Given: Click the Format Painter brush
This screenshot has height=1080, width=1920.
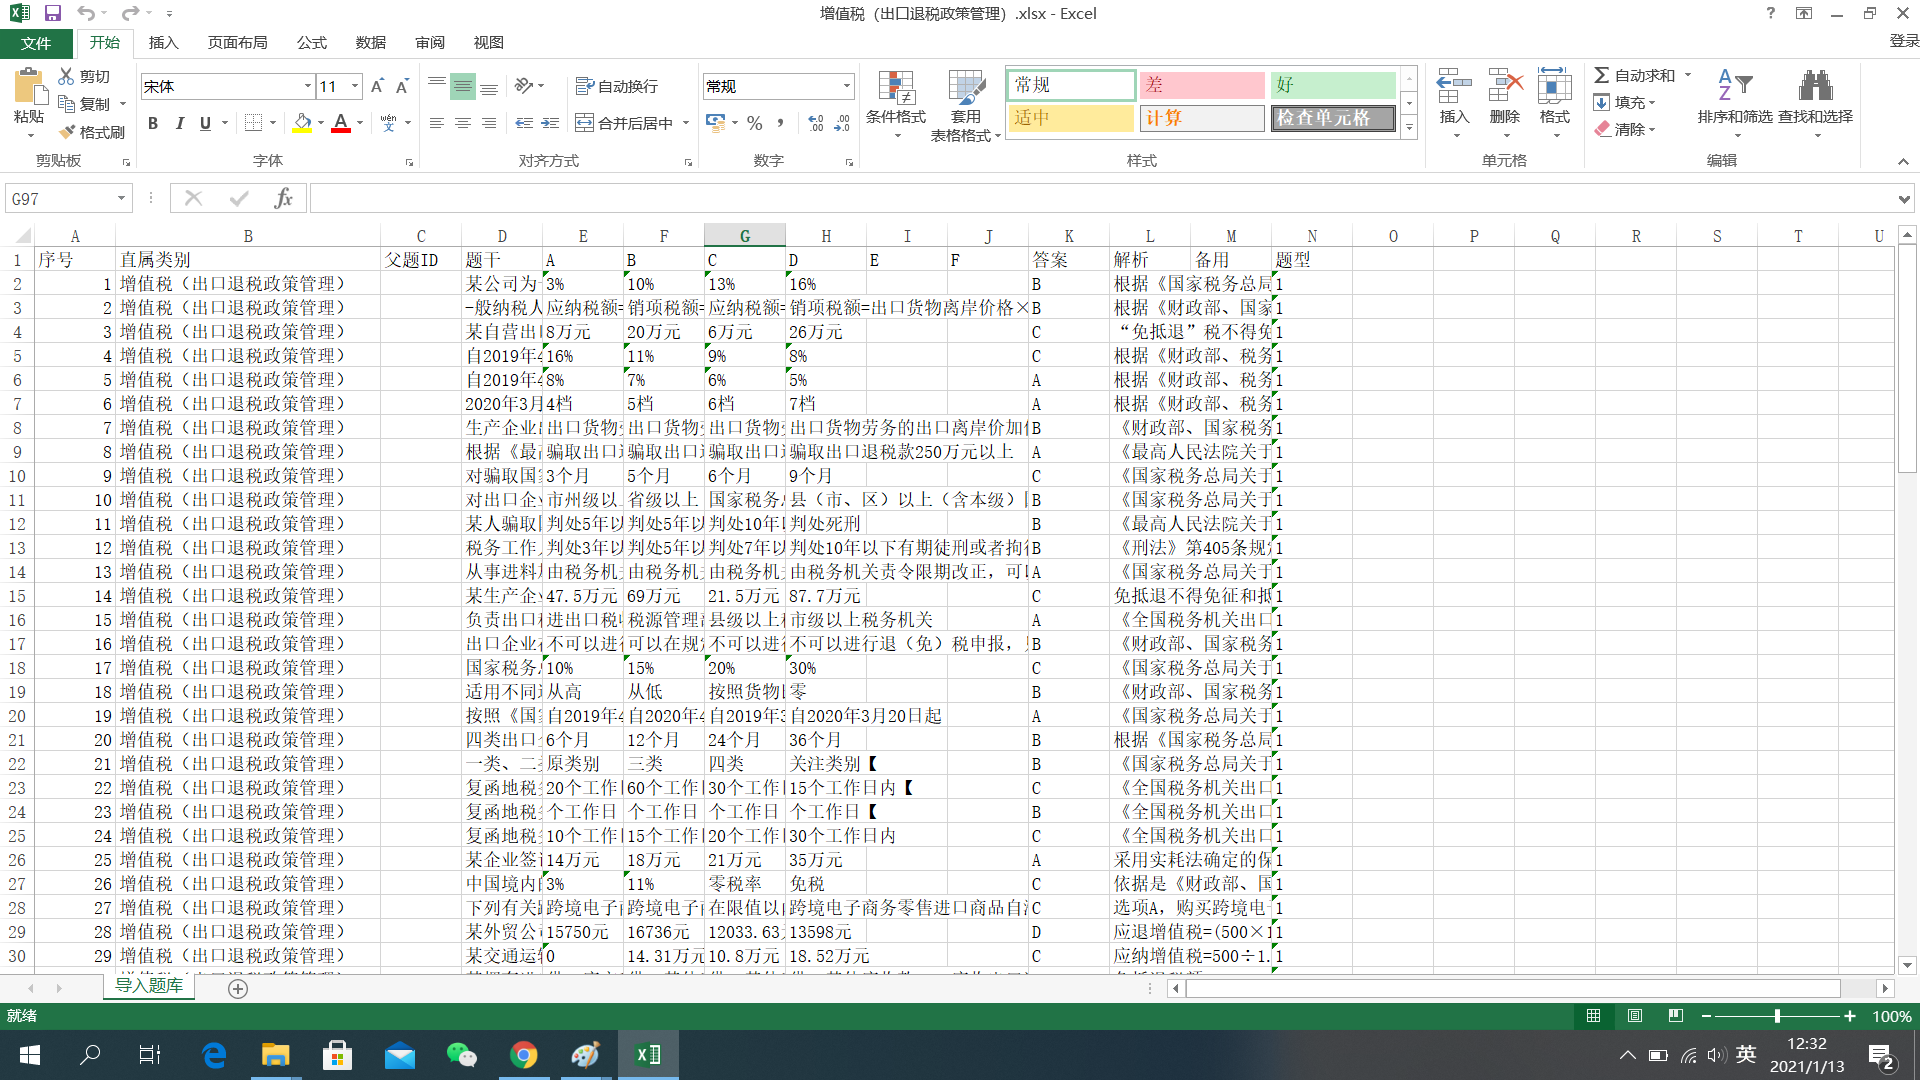Looking at the screenshot, I should pyautogui.click(x=91, y=132).
